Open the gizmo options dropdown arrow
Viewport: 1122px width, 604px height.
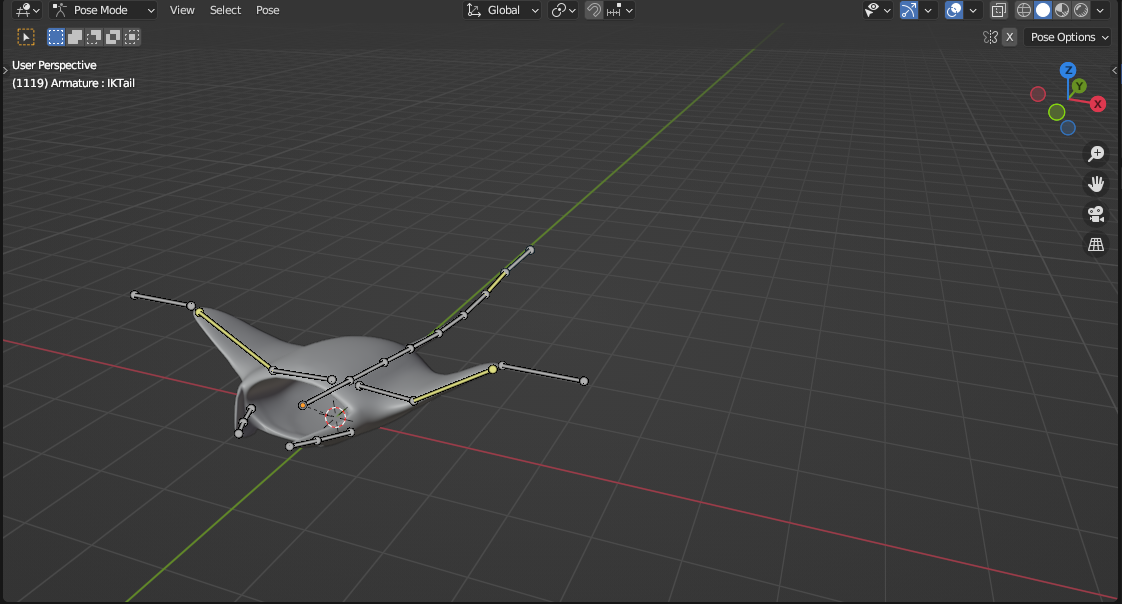coord(928,10)
